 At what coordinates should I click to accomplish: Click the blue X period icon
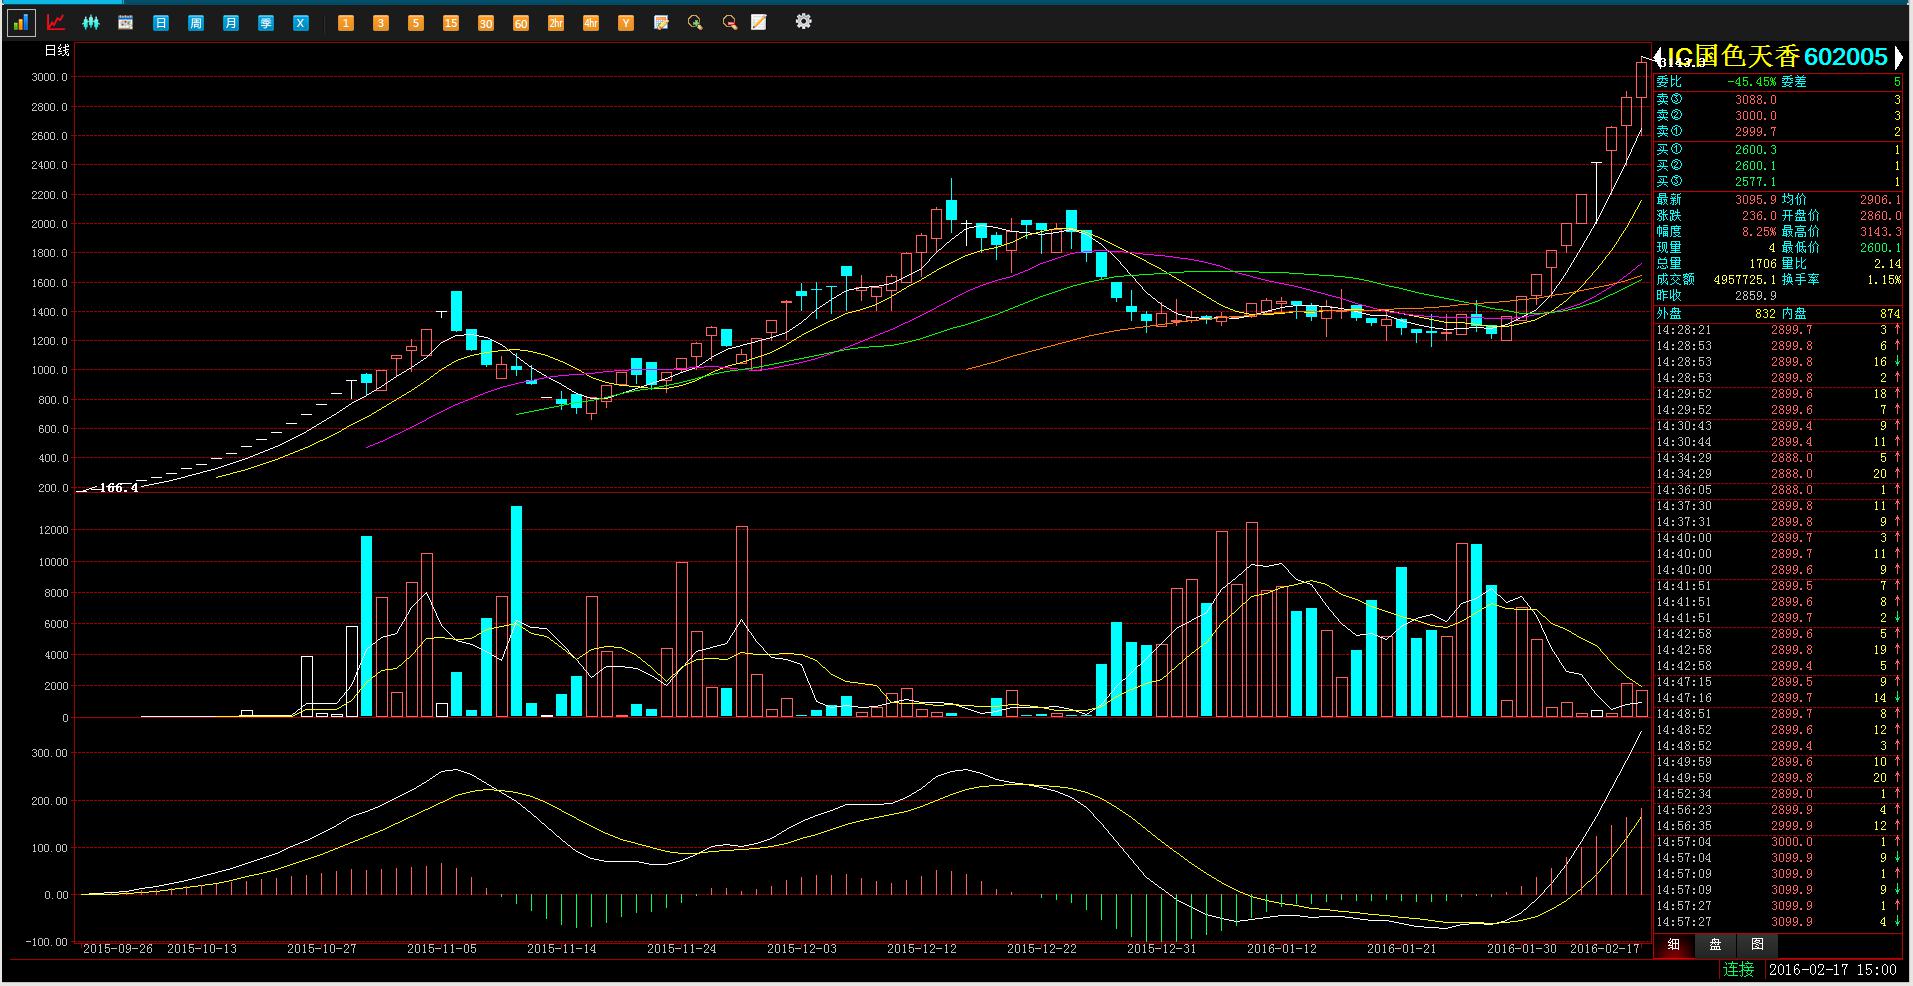click(x=301, y=23)
